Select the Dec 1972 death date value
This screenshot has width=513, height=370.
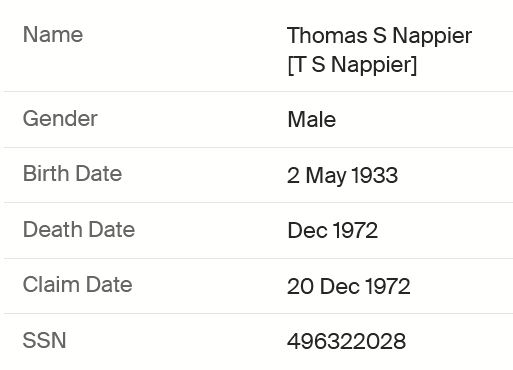coord(332,230)
